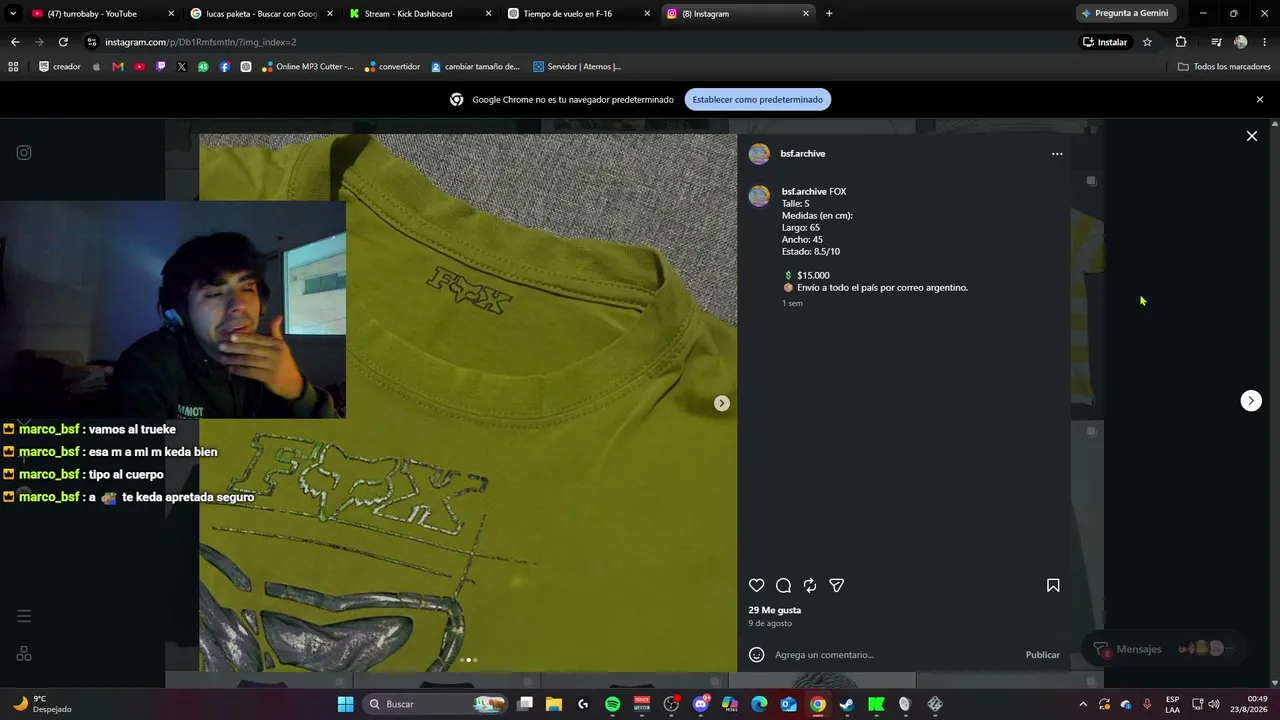The image size is (1280, 720).
Task: Expand 'Todos los marcadores' folder
Action: [x=1224, y=67]
